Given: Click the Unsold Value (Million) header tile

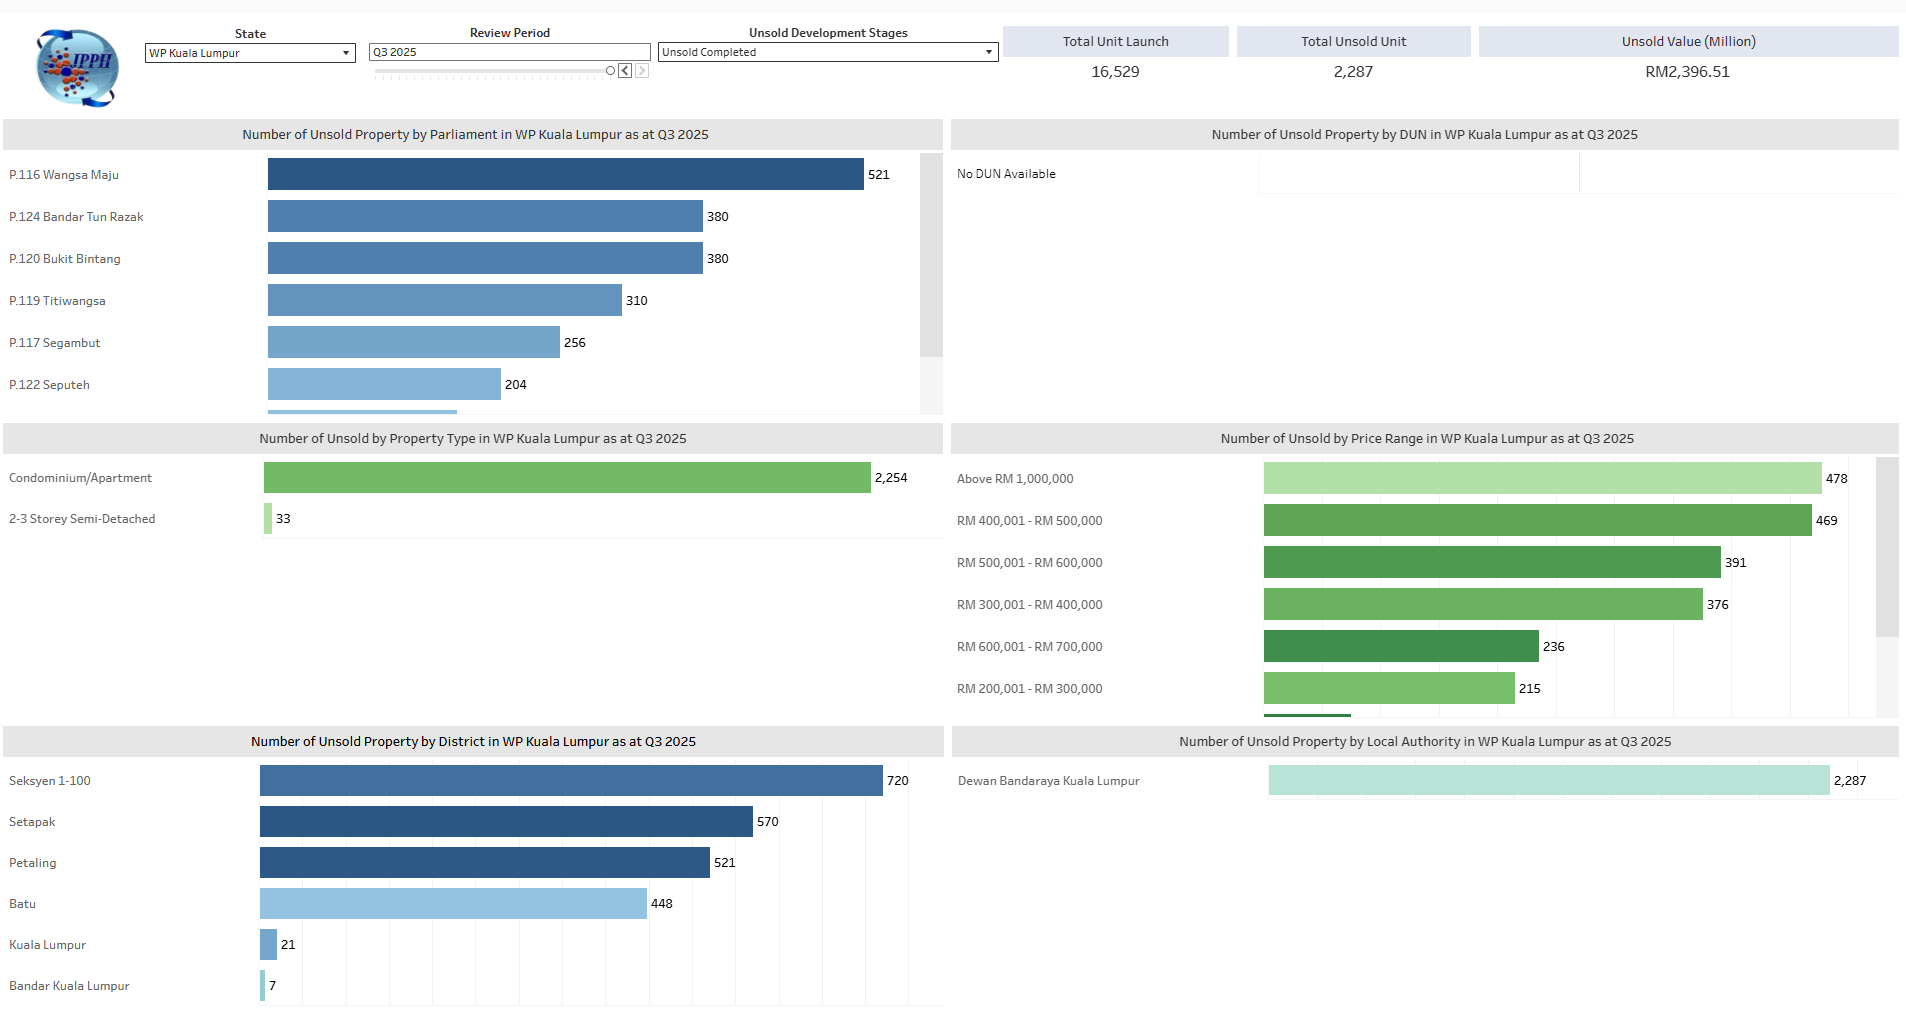Looking at the screenshot, I should (x=1687, y=42).
